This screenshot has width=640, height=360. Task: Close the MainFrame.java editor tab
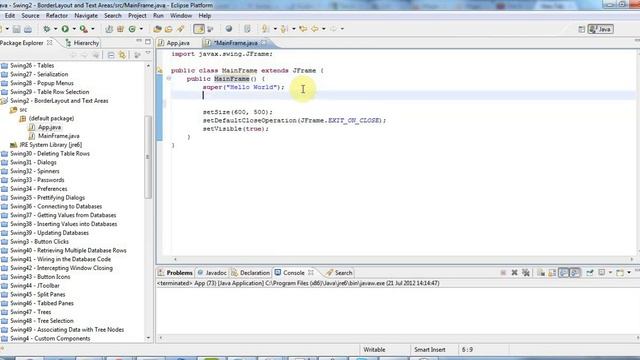point(264,42)
